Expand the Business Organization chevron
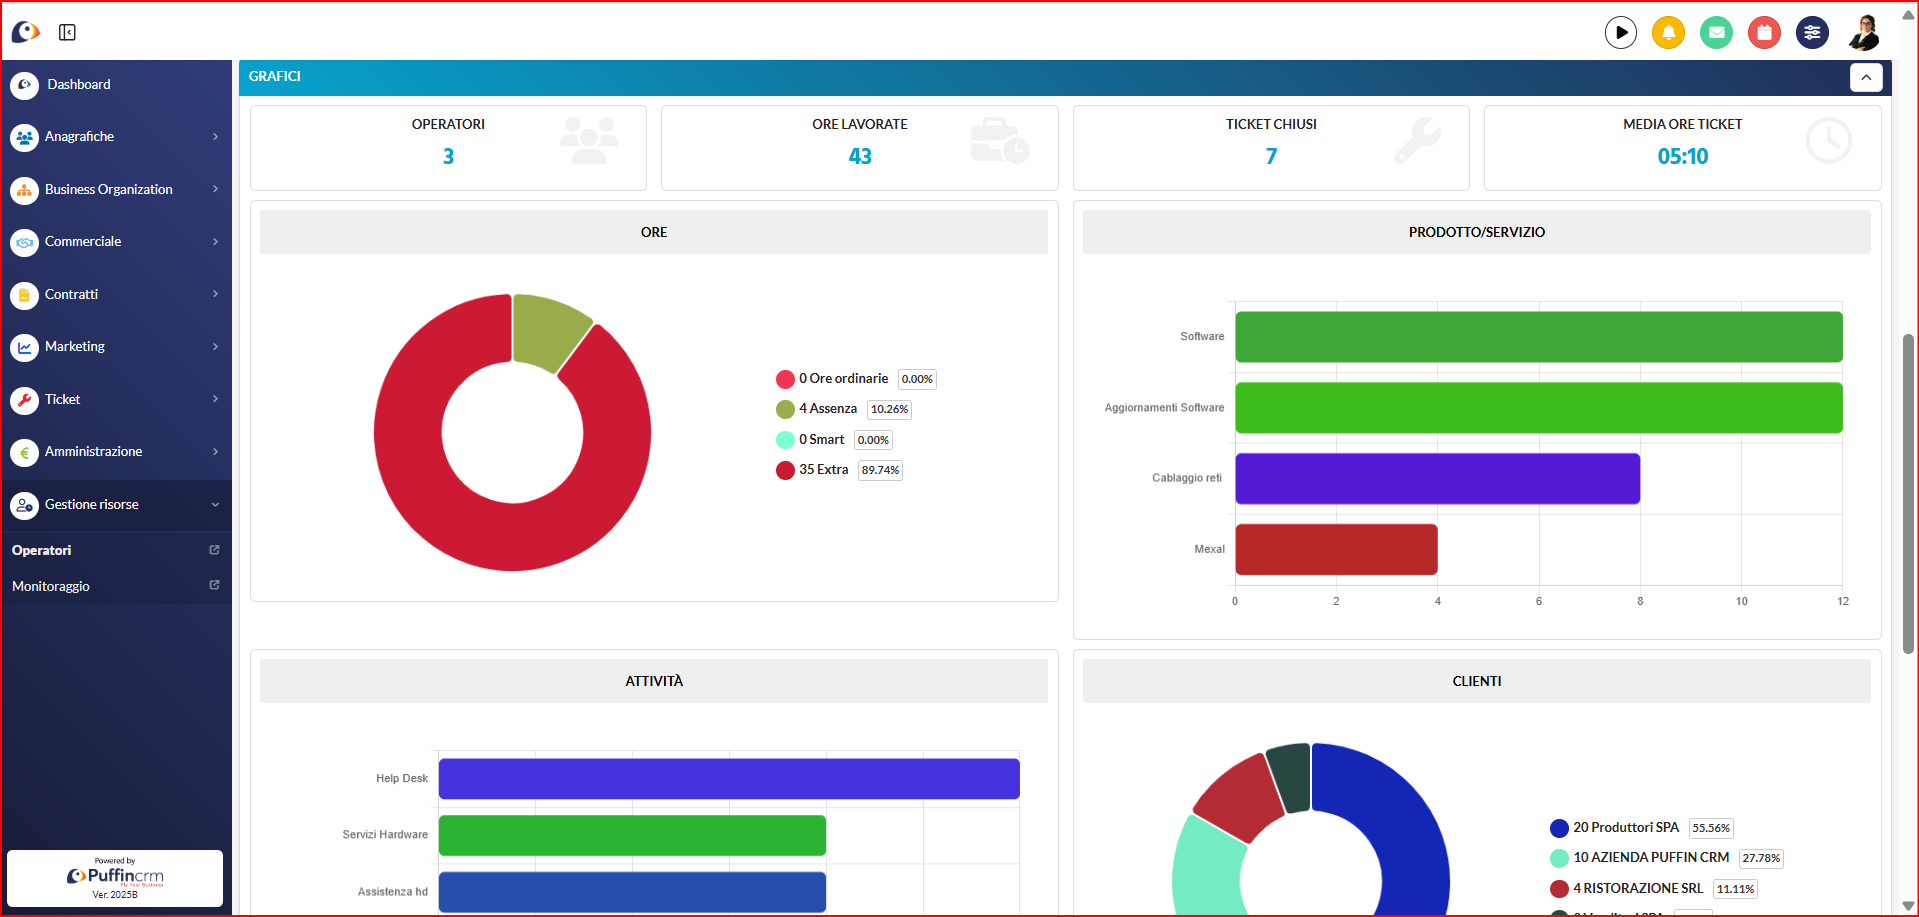Viewport: 1919px width, 917px height. point(215,189)
